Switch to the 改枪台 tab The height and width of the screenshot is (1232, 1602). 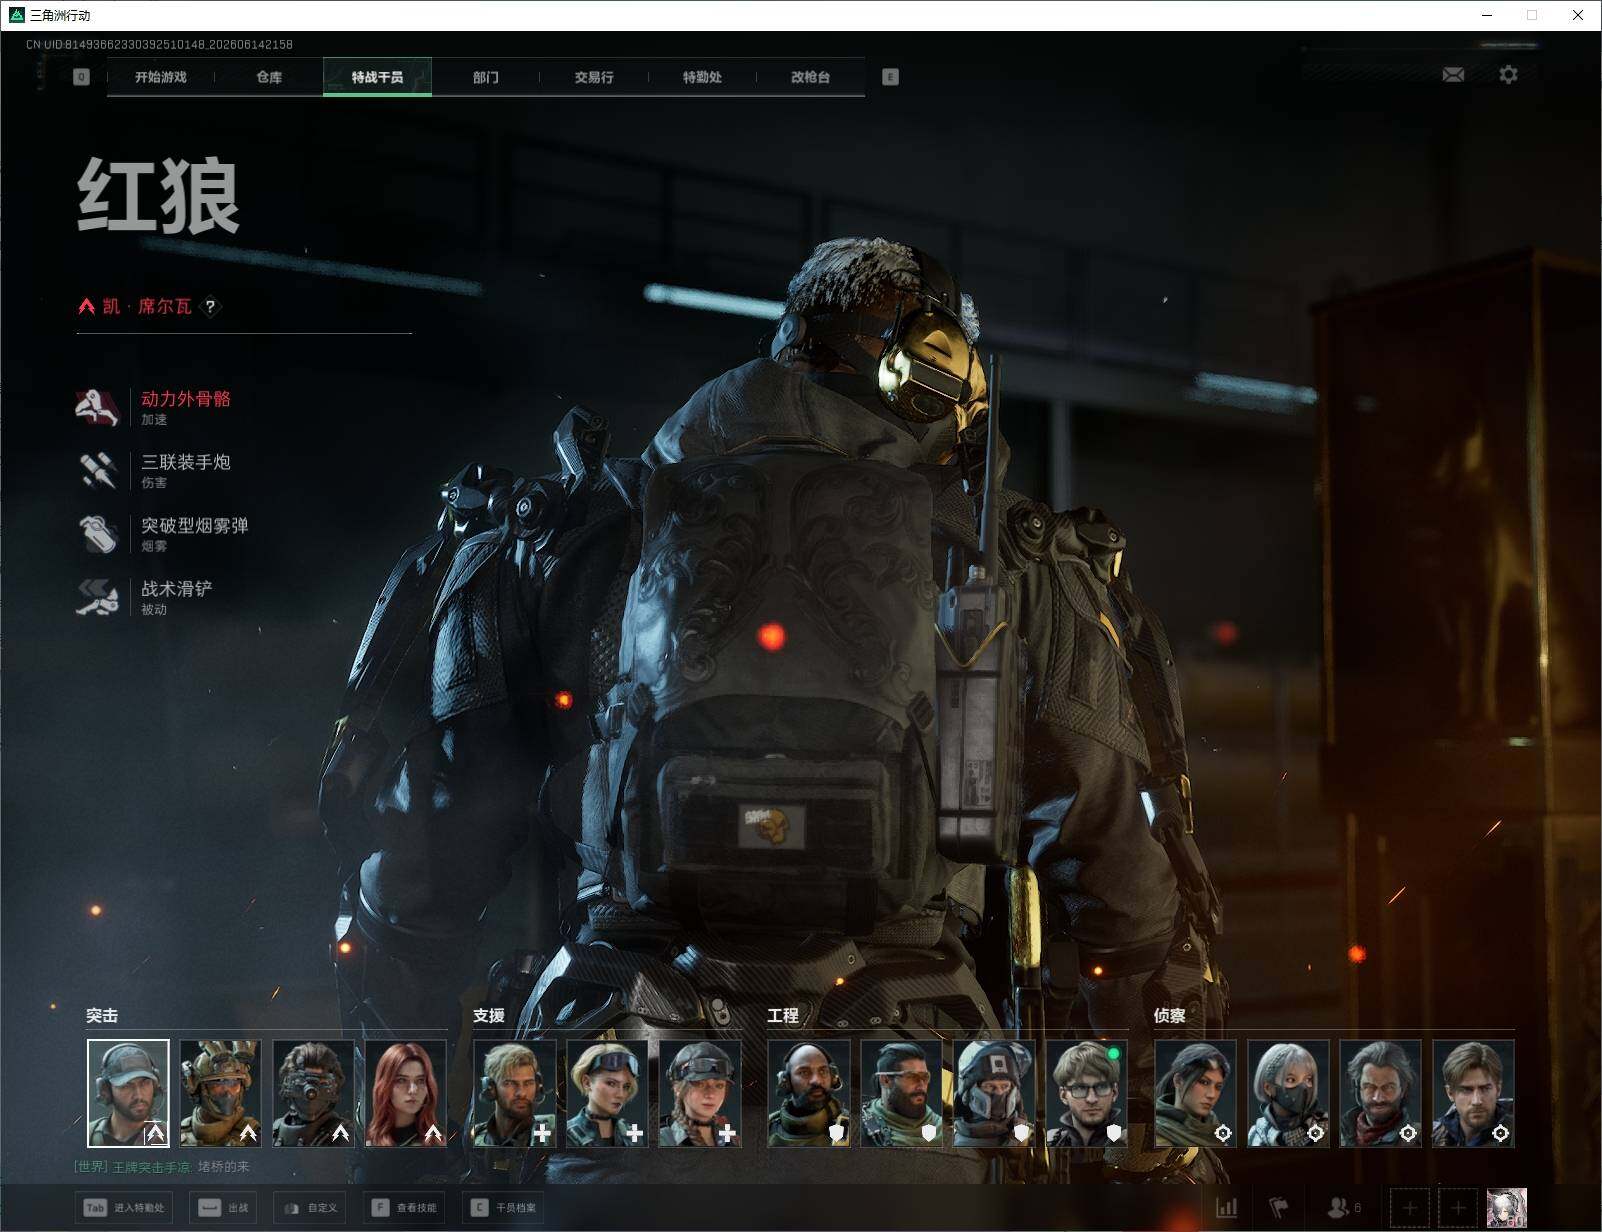pyautogui.click(x=810, y=77)
